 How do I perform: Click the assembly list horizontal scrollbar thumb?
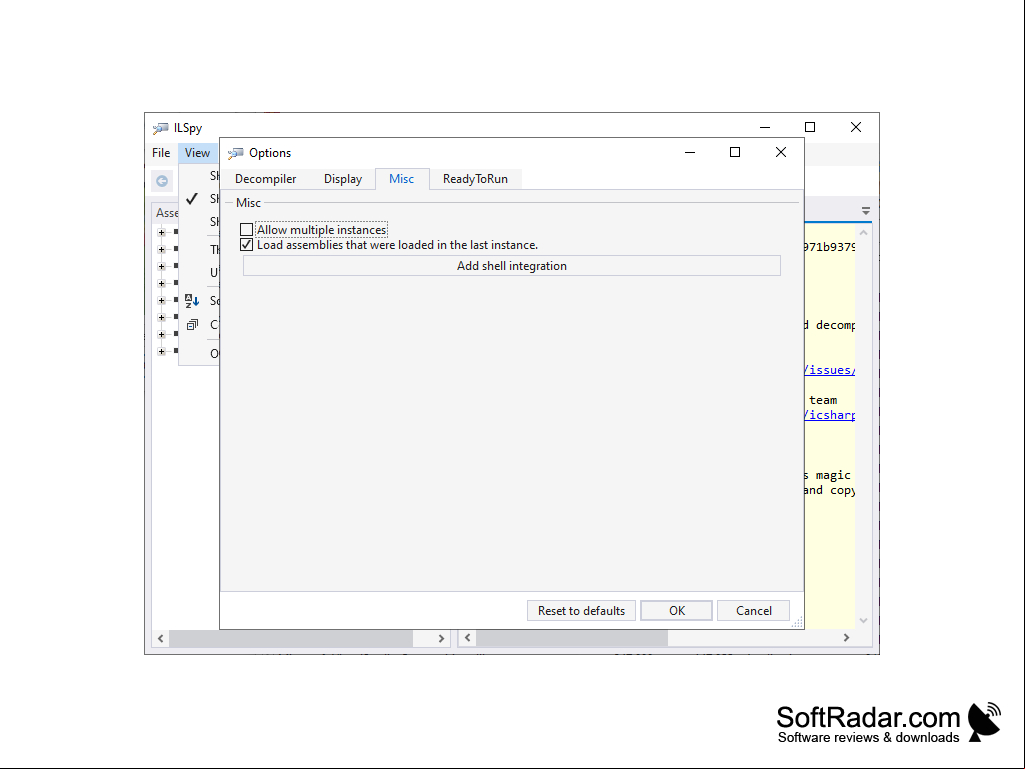(x=291, y=638)
